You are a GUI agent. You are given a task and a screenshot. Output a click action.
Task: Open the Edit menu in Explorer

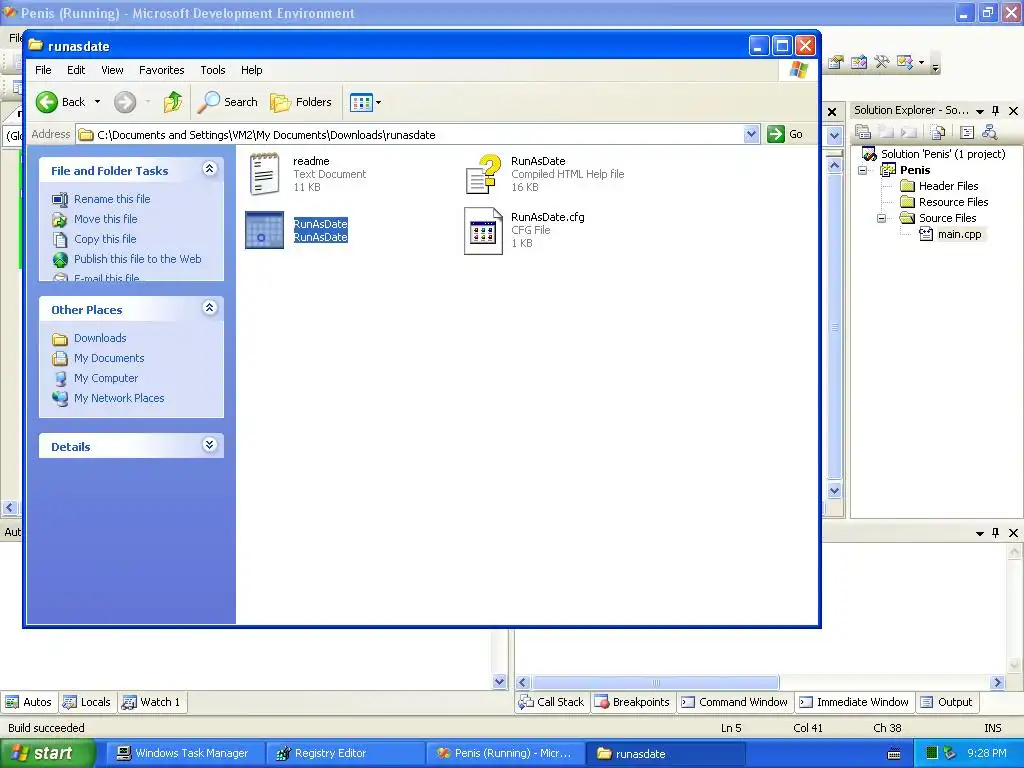[x=76, y=70]
